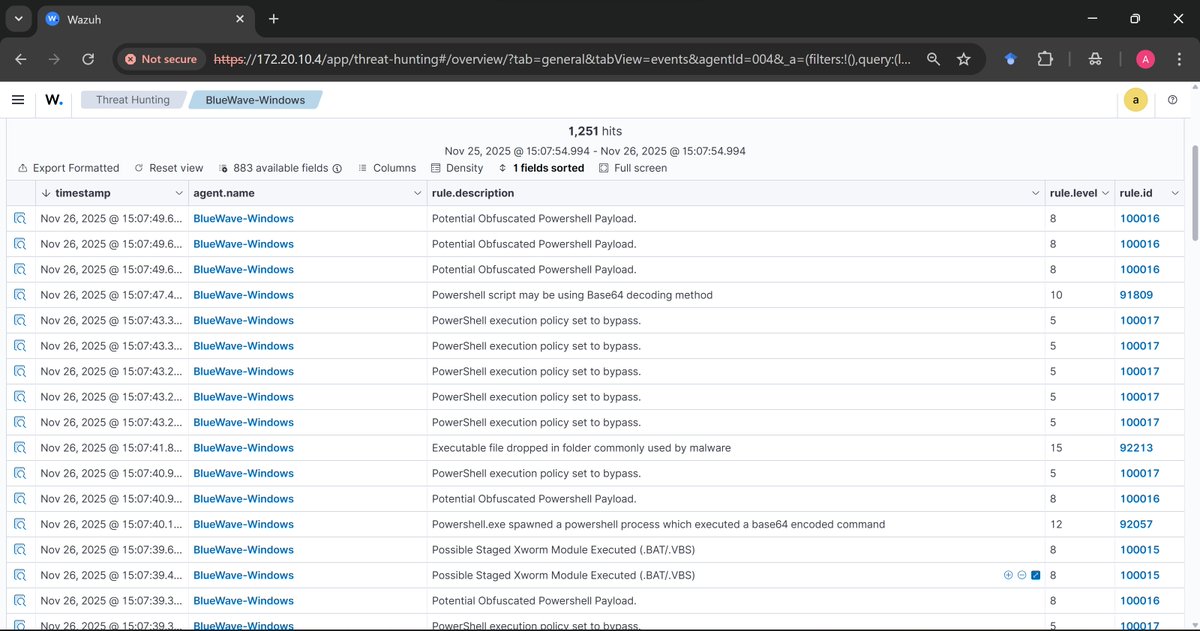This screenshot has height=631, width=1200.
Task: Expand details of the first event row
Action: [x=20, y=218]
